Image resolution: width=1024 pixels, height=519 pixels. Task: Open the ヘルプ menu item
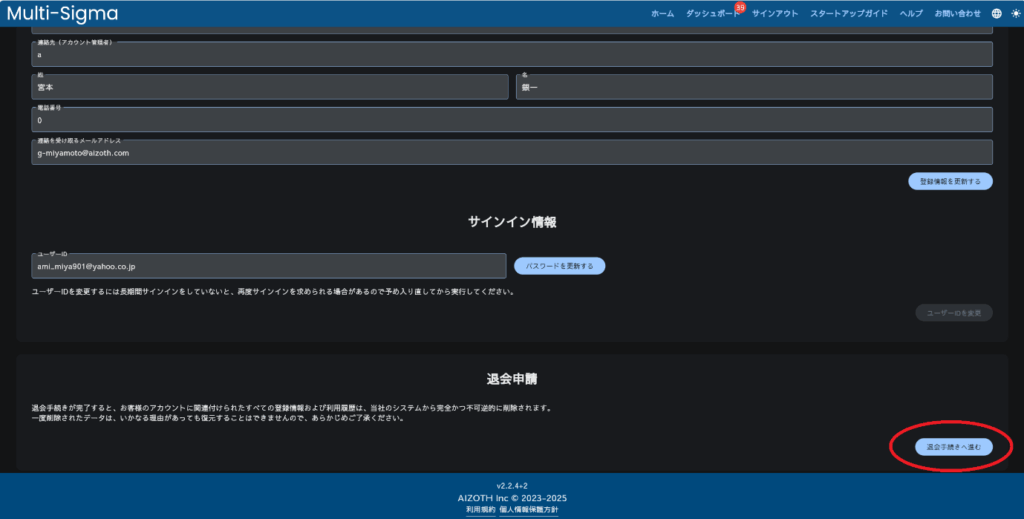(911, 14)
